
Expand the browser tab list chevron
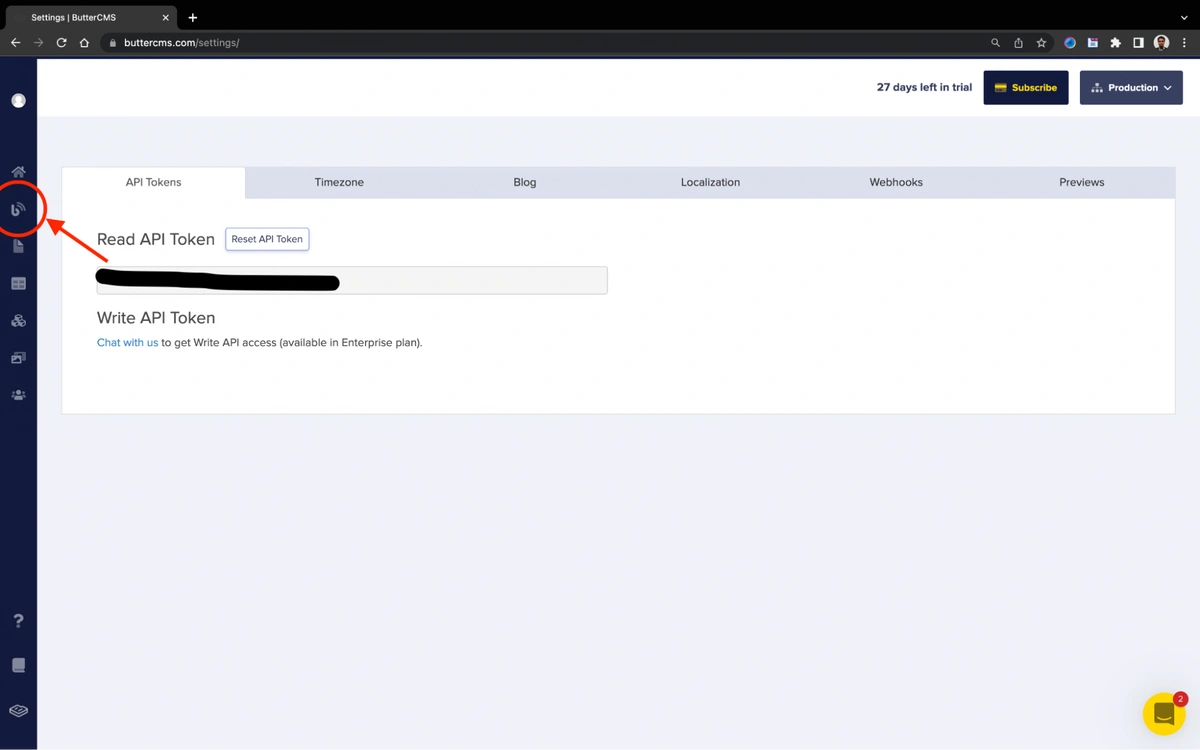coord(1185,18)
